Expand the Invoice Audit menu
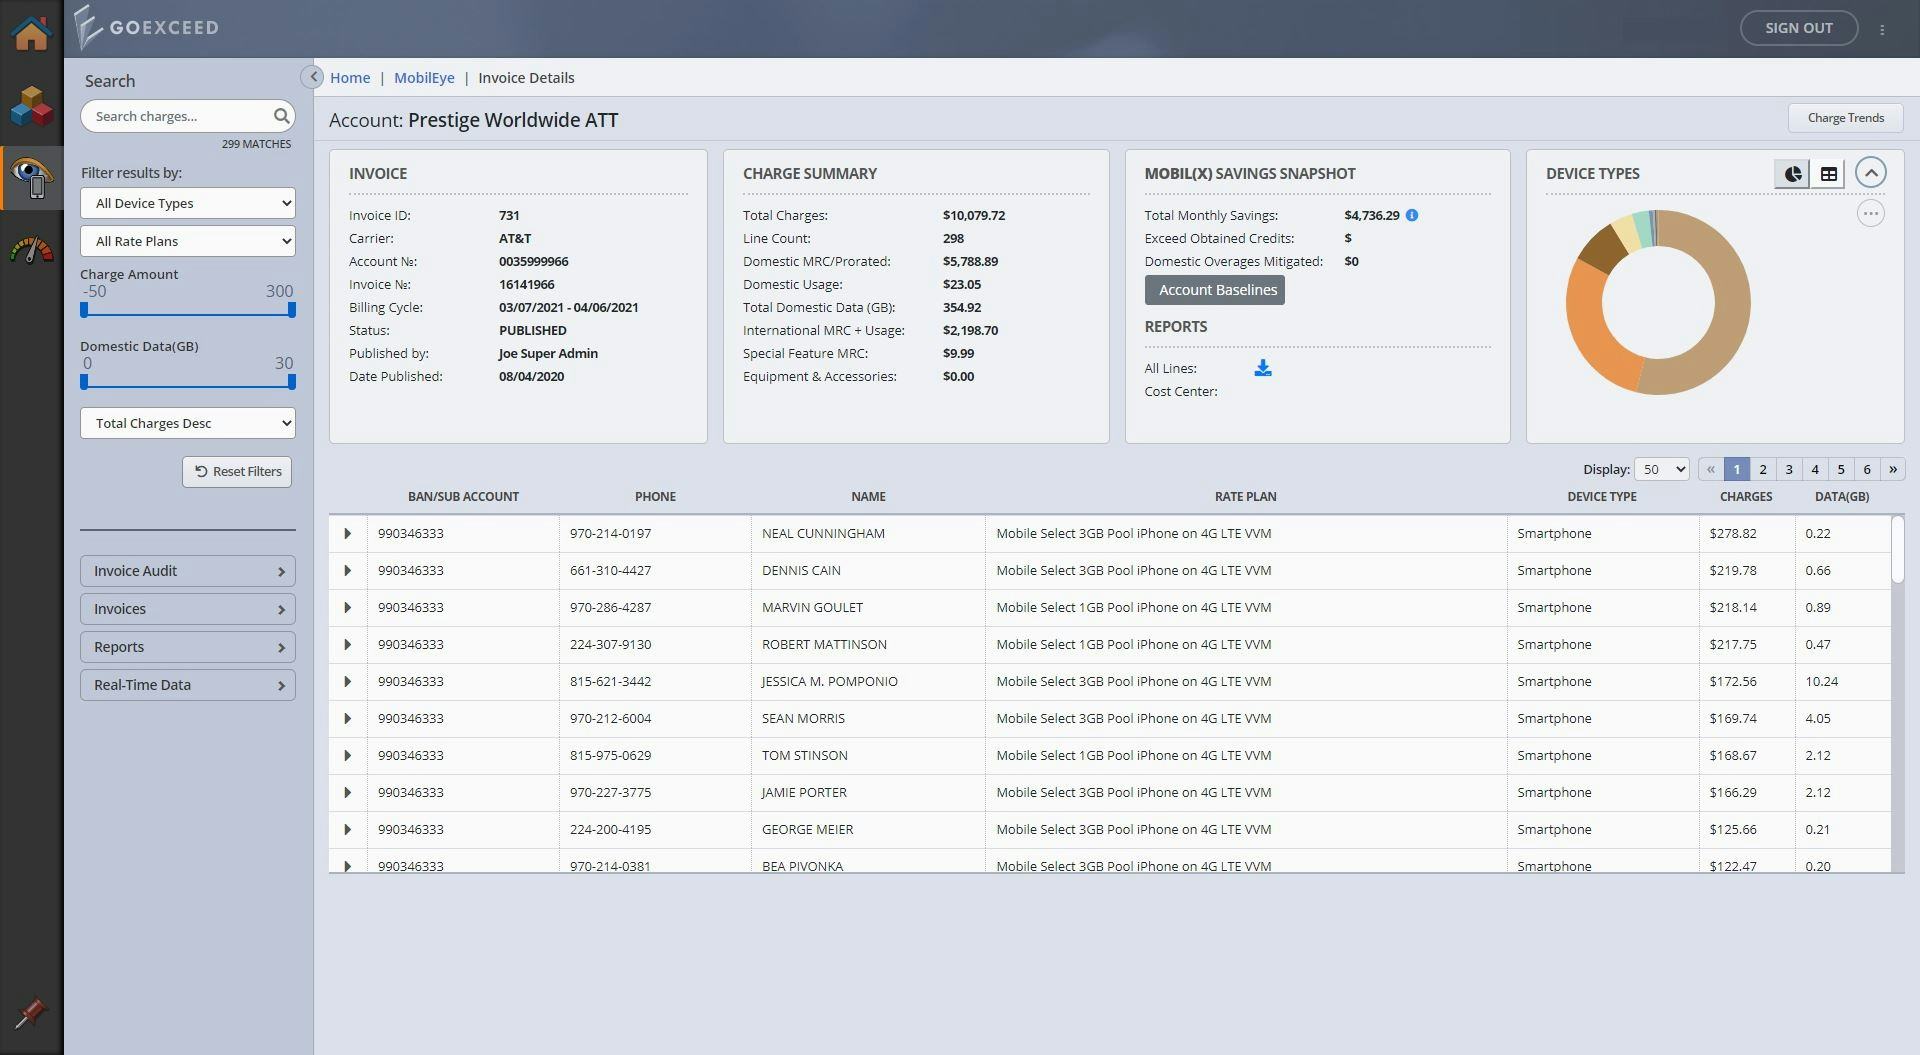The image size is (1920, 1055). tap(188, 571)
